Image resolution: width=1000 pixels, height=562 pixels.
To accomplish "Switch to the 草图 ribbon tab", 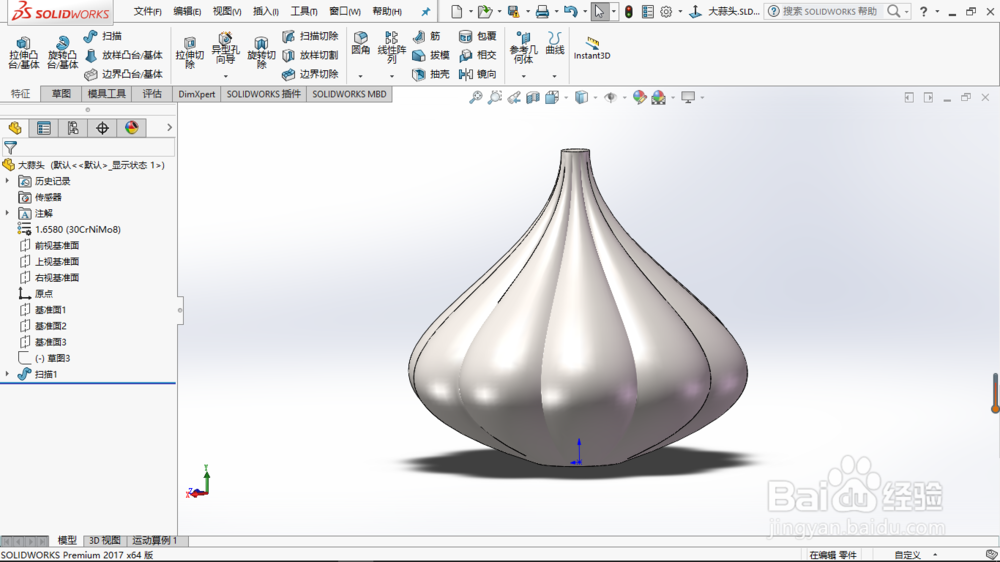I will coord(61,94).
